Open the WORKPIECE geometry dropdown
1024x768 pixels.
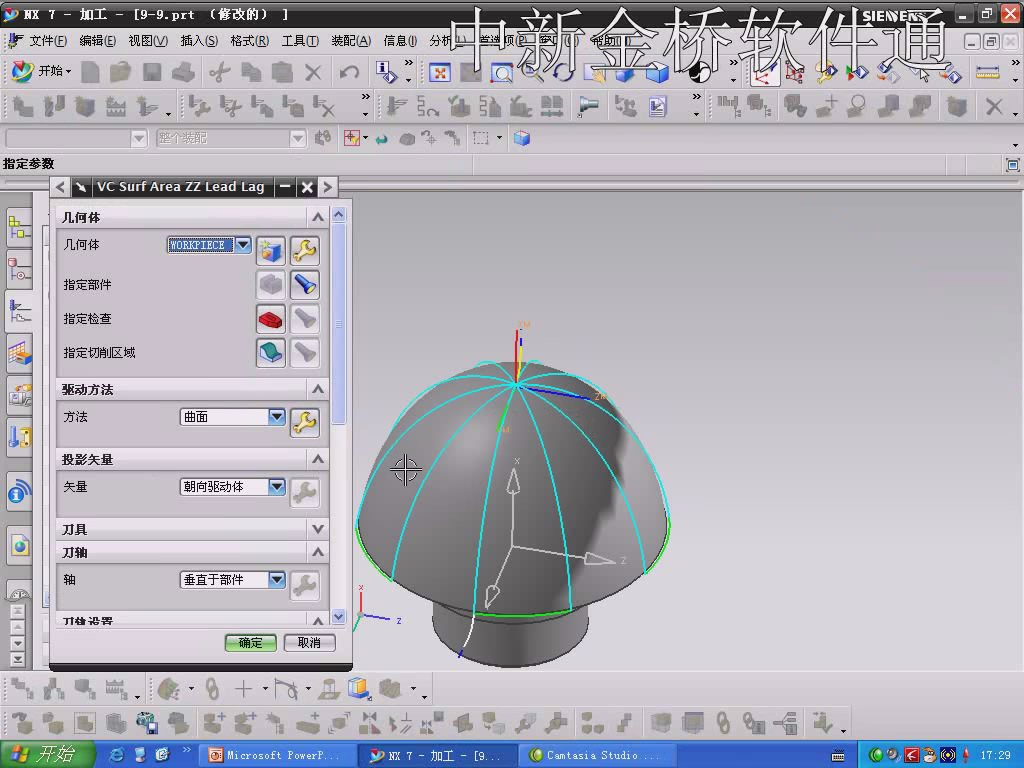(243, 245)
